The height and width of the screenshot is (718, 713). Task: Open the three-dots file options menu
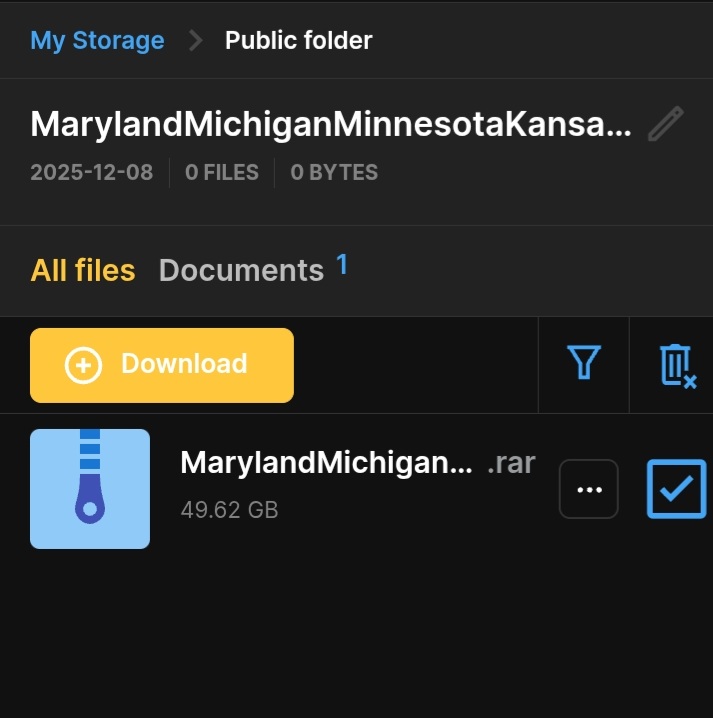589,489
